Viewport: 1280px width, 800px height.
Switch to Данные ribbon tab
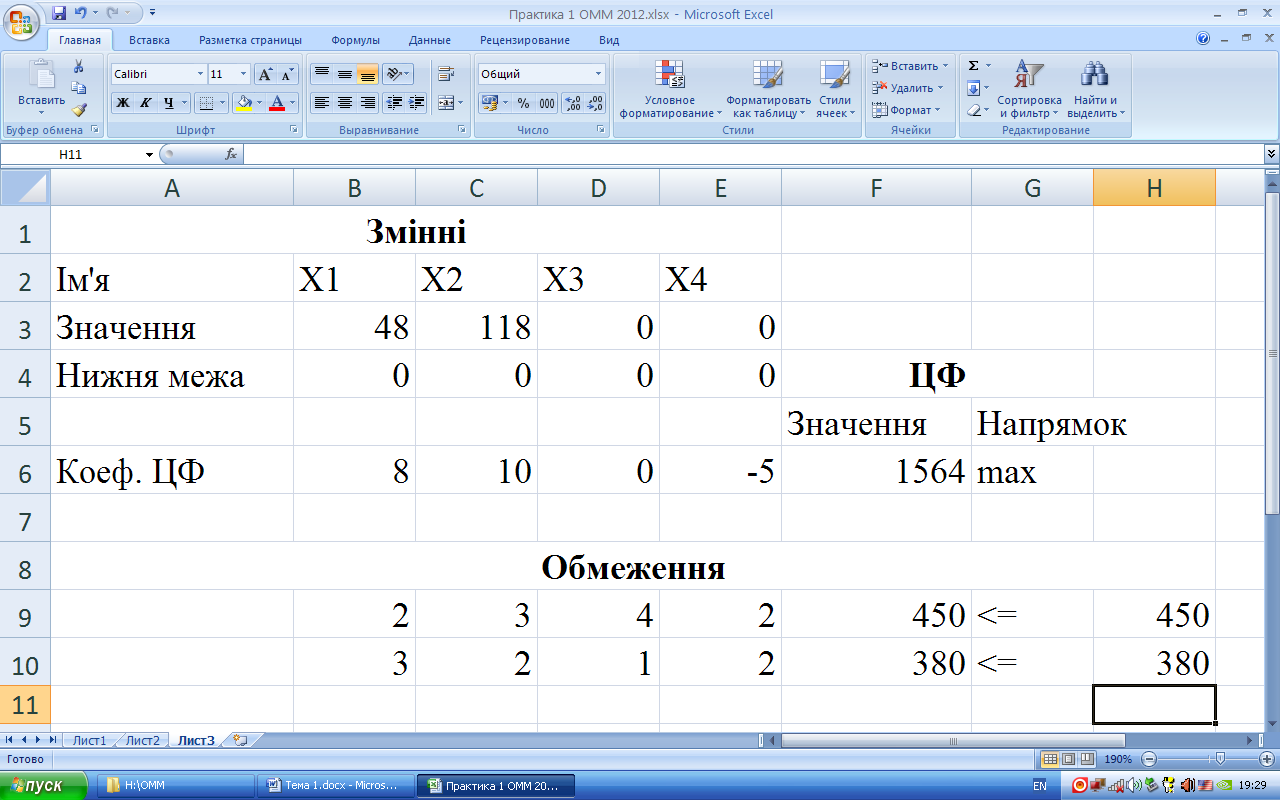coord(430,40)
